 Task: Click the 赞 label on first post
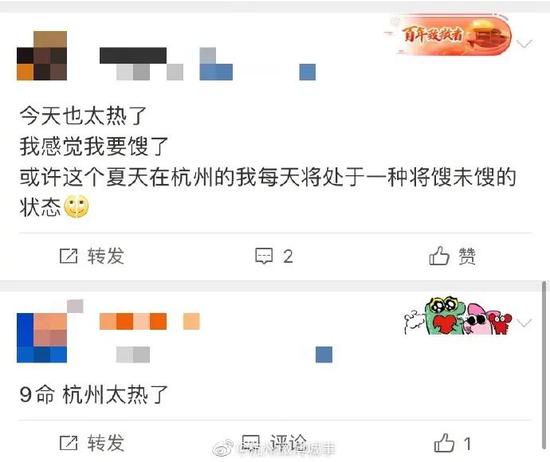coord(467,256)
